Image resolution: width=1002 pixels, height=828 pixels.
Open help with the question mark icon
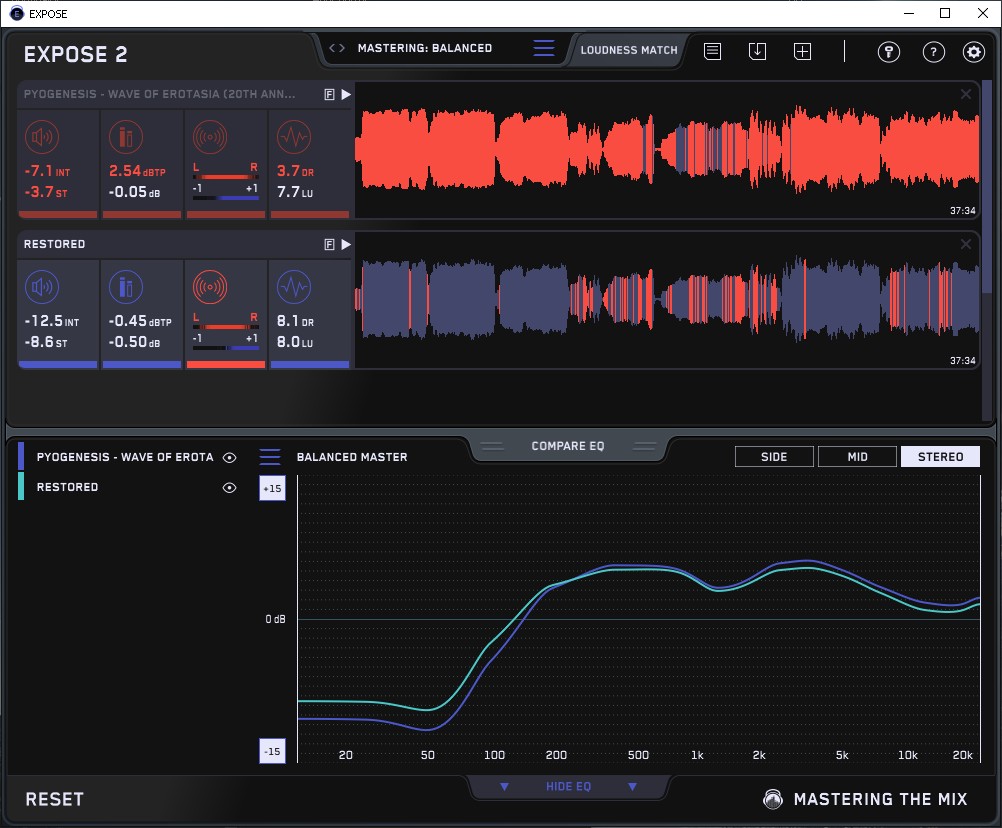tap(934, 52)
